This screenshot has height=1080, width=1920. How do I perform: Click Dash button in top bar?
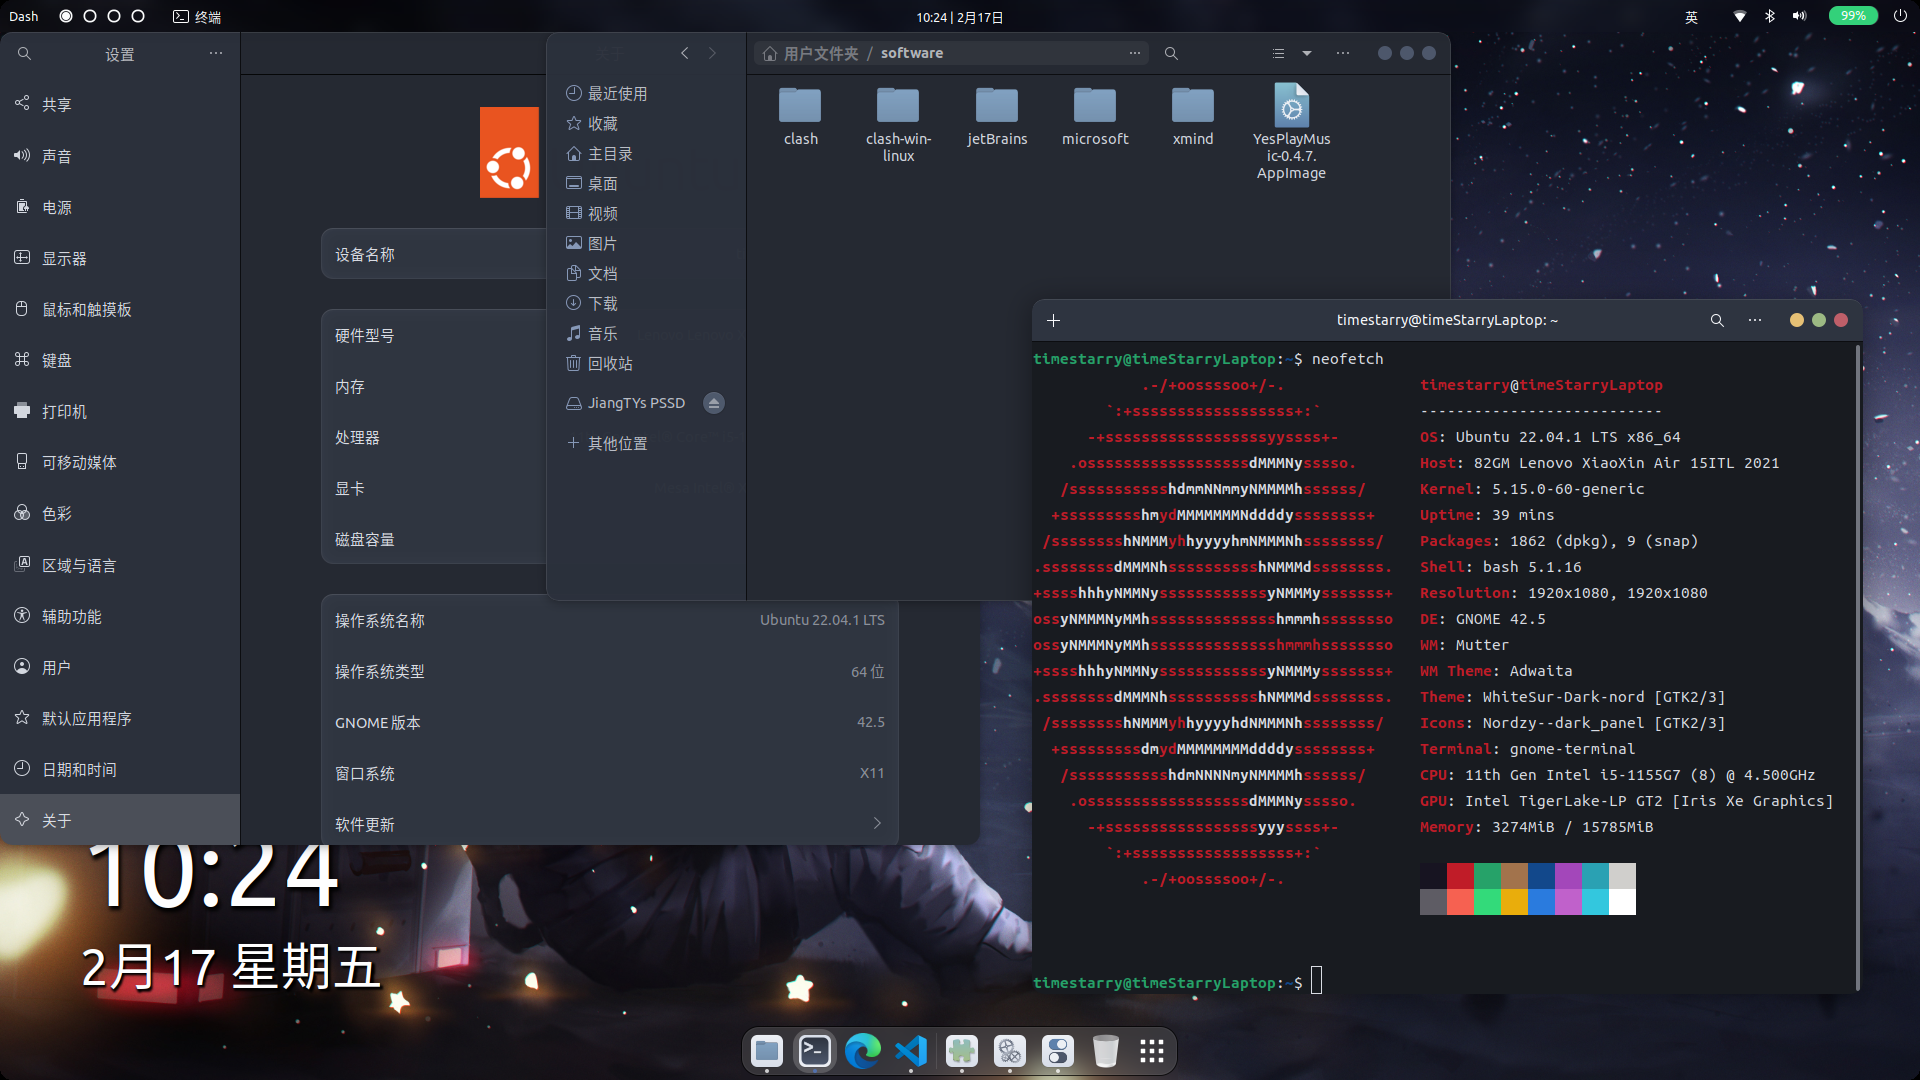click(24, 16)
